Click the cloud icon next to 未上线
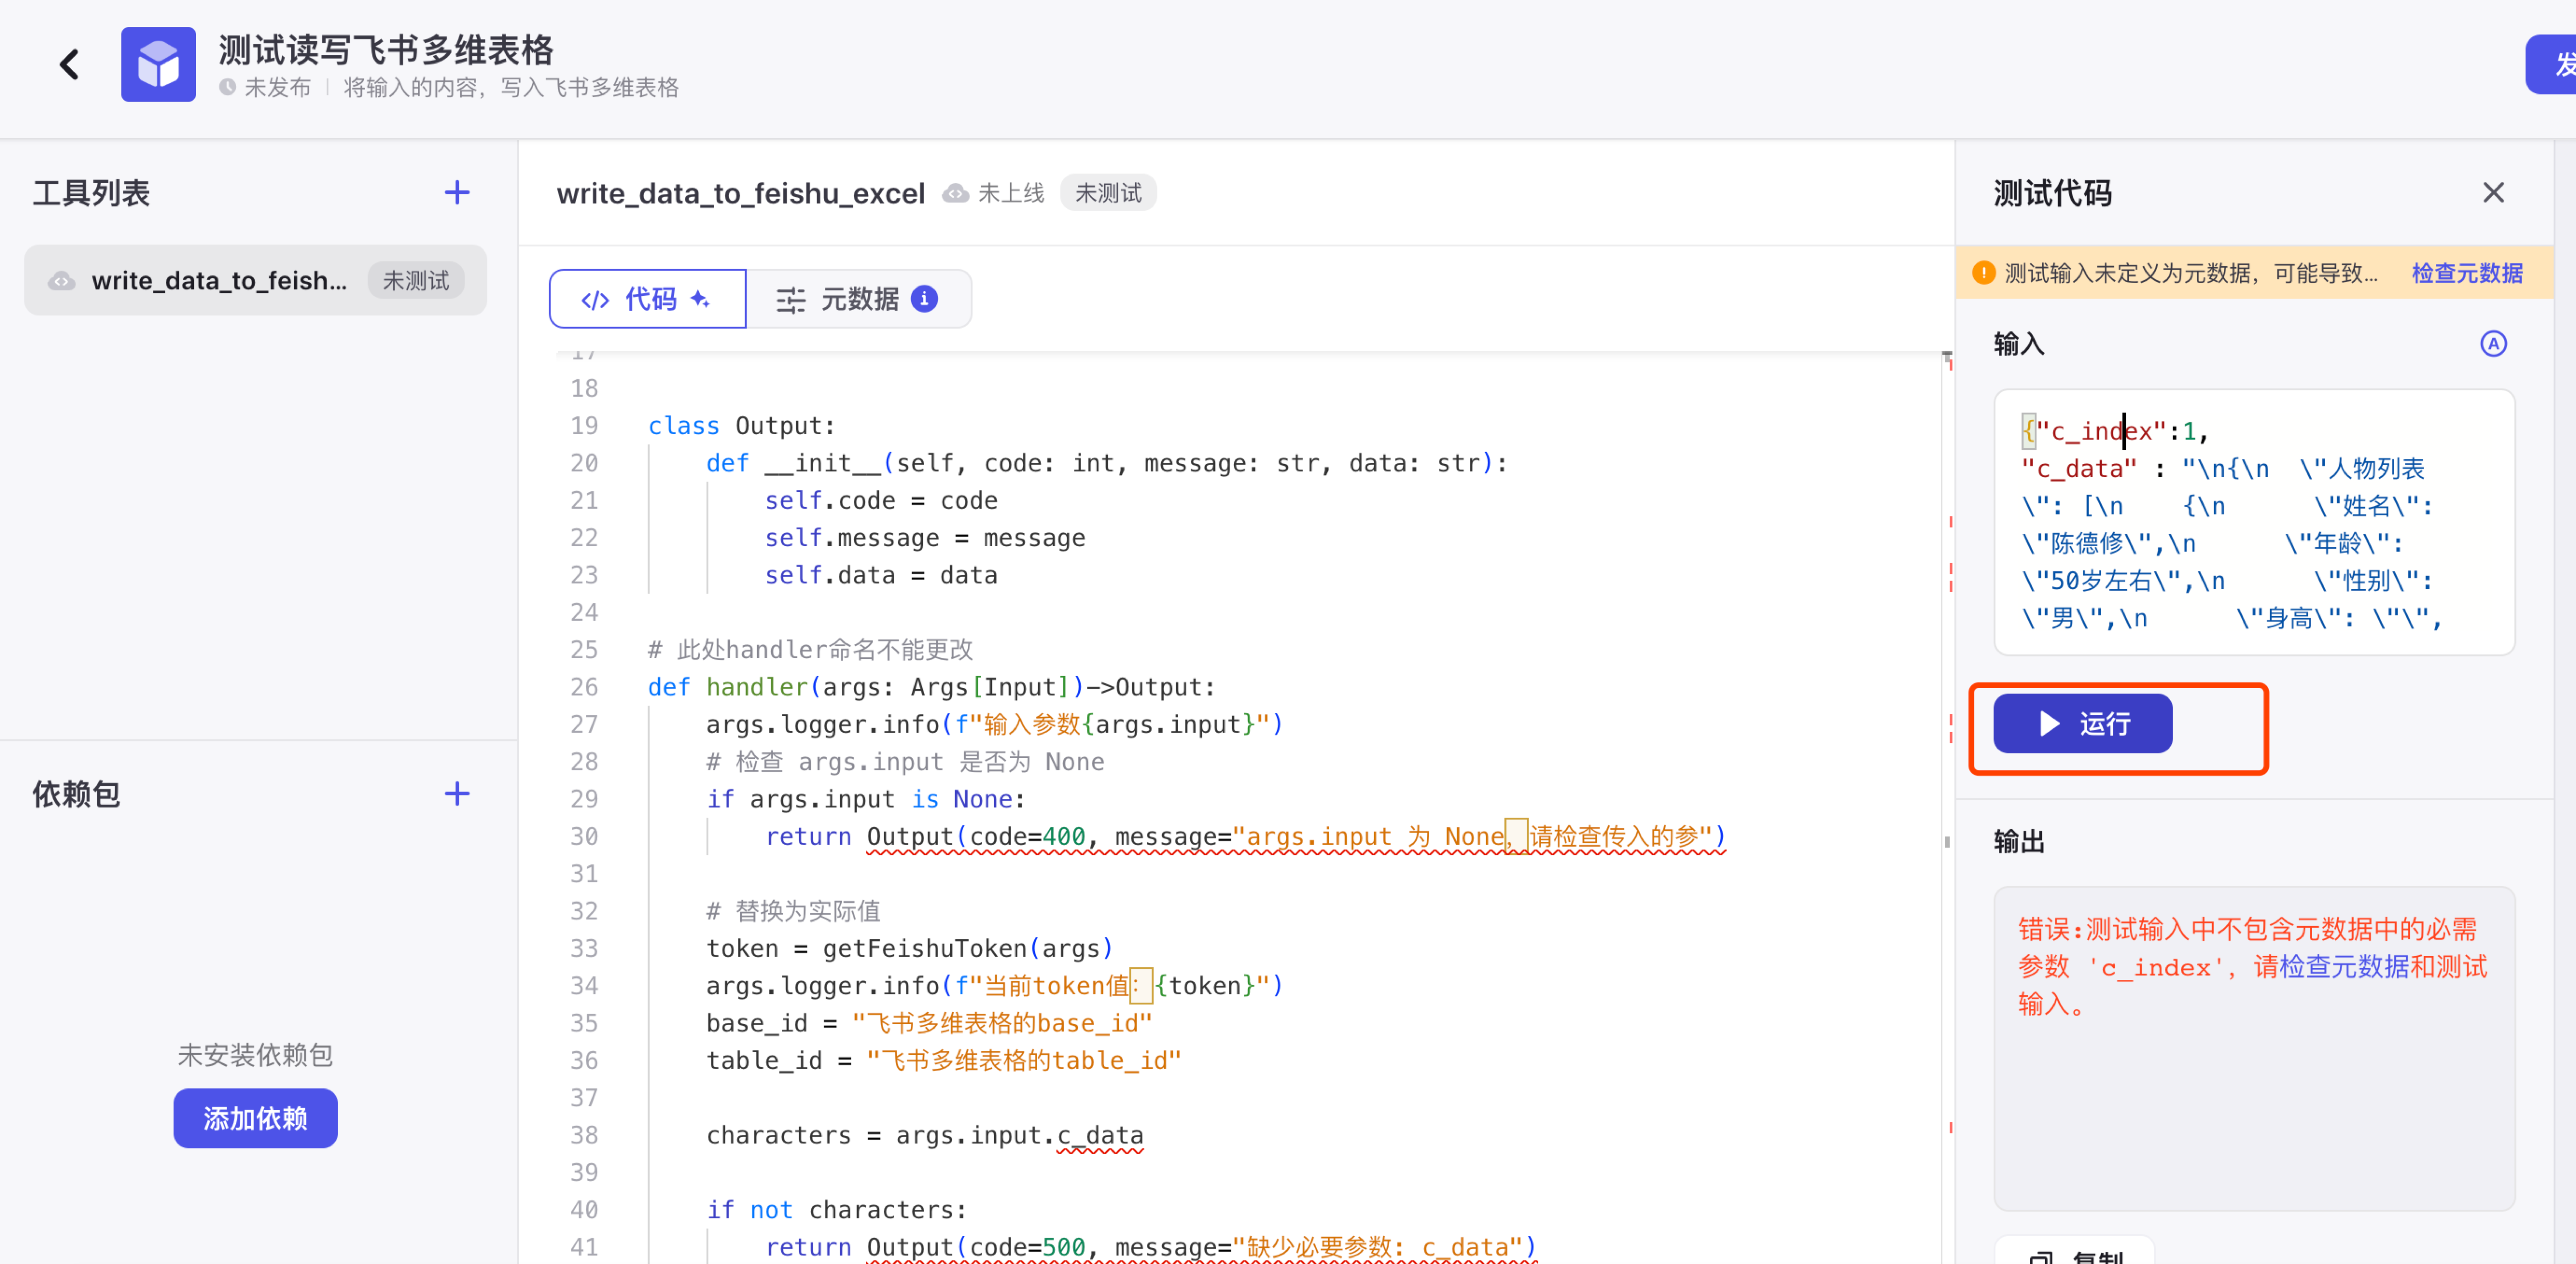2576x1264 pixels. point(956,193)
